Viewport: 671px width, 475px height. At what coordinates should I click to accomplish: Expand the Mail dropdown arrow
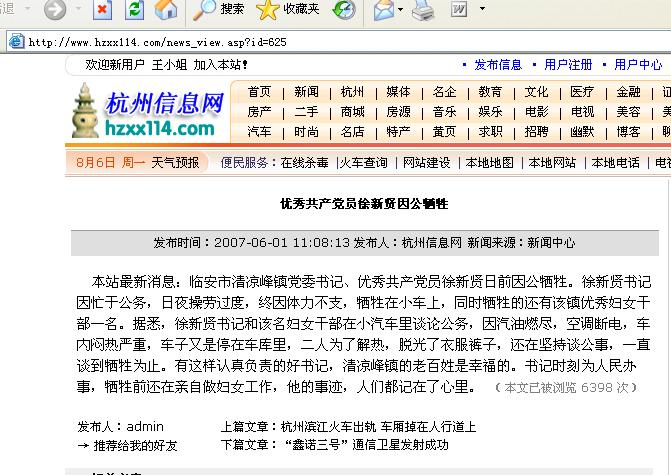click(x=400, y=9)
